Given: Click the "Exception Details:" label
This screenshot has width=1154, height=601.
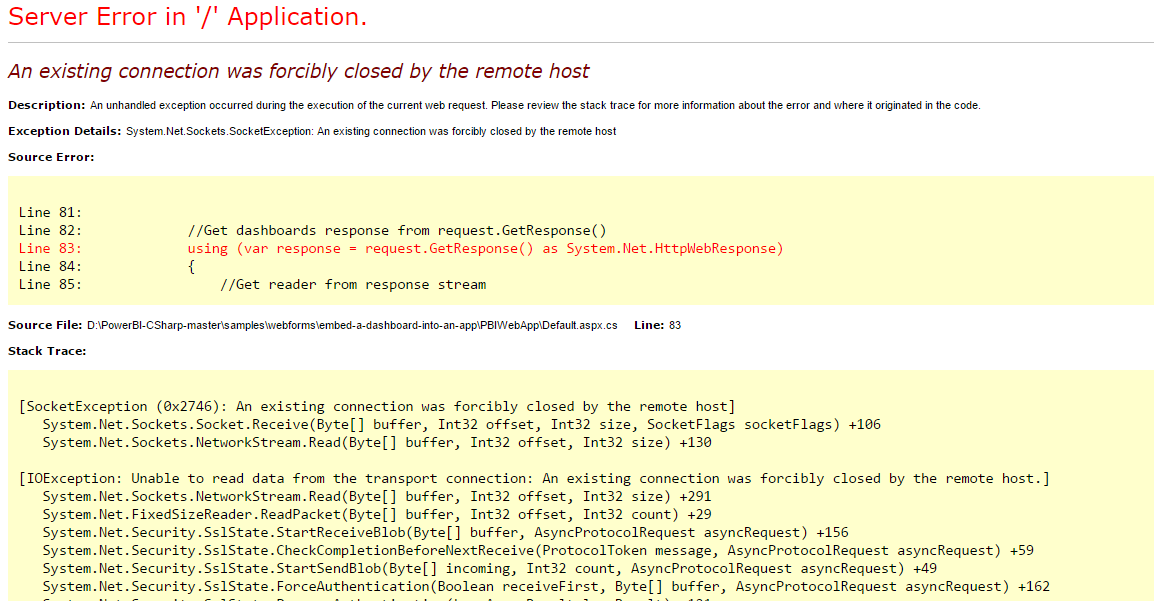Looking at the screenshot, I should pyautogui.click(x=65, y=131).
